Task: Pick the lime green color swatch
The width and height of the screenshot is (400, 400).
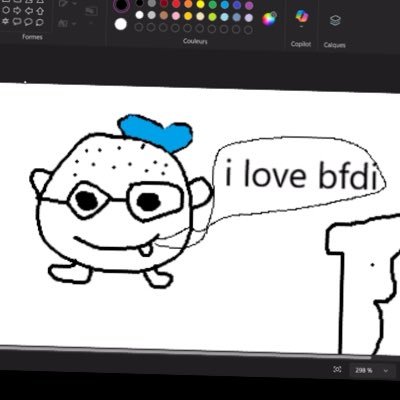Action: (x=212, y=17)
